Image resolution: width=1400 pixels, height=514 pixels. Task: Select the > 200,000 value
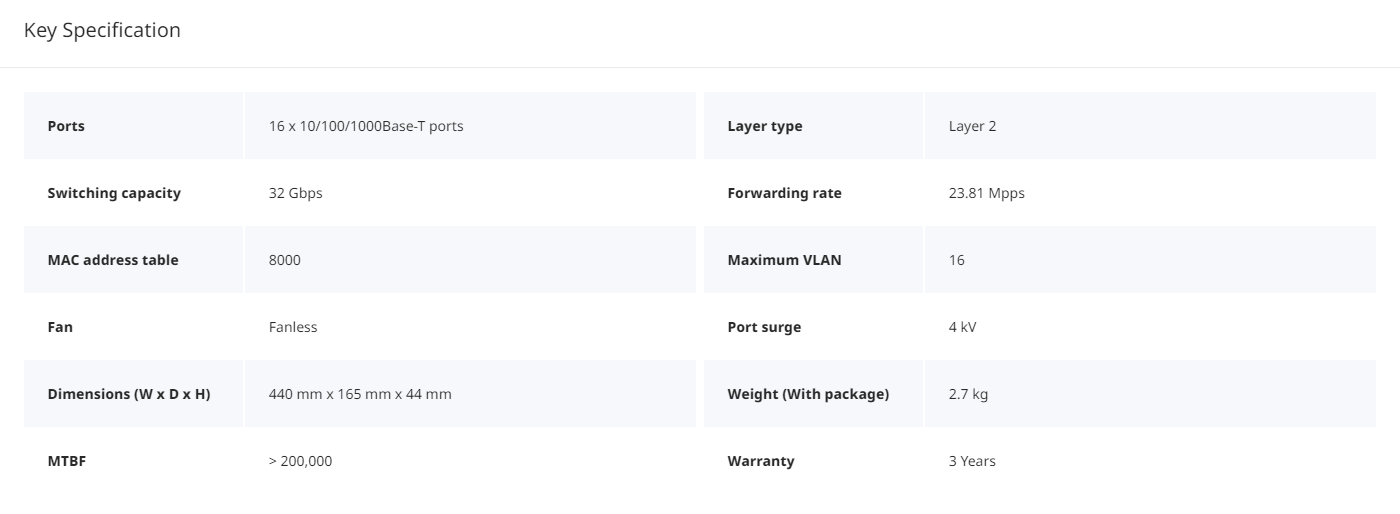(301, 461)
